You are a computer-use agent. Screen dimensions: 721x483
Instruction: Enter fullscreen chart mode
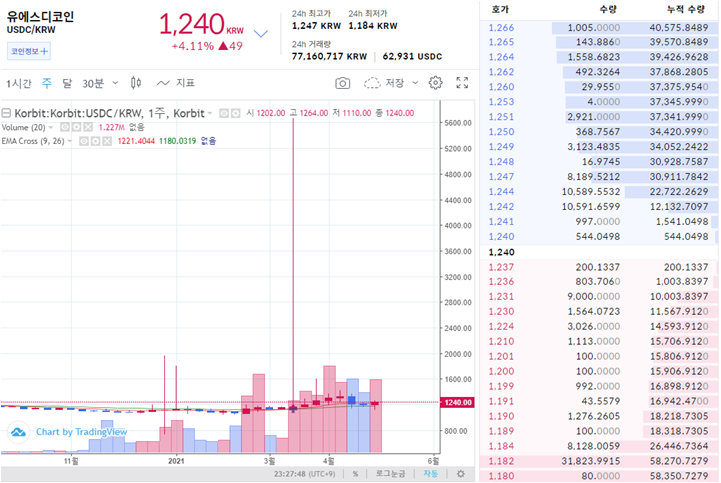click(x=462, y=83)
